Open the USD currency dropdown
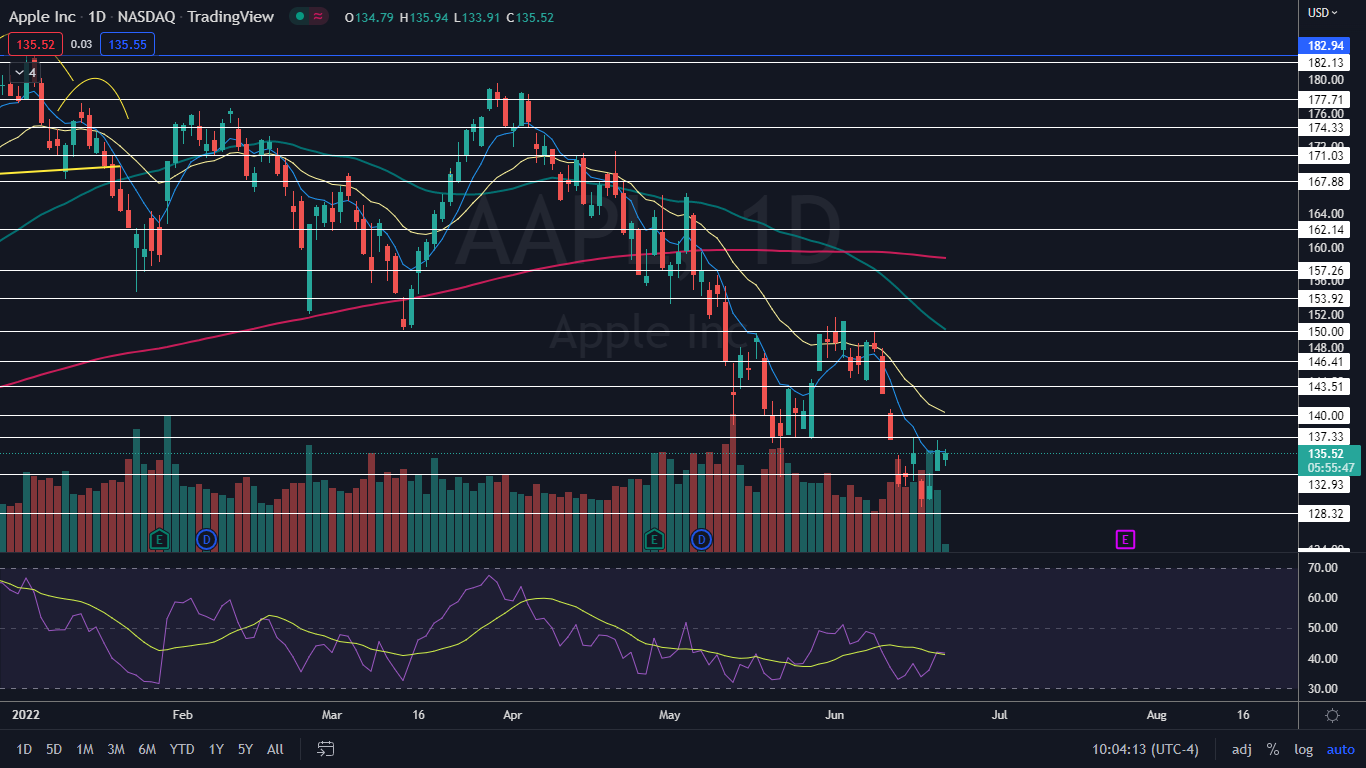 coord(1323,13)
